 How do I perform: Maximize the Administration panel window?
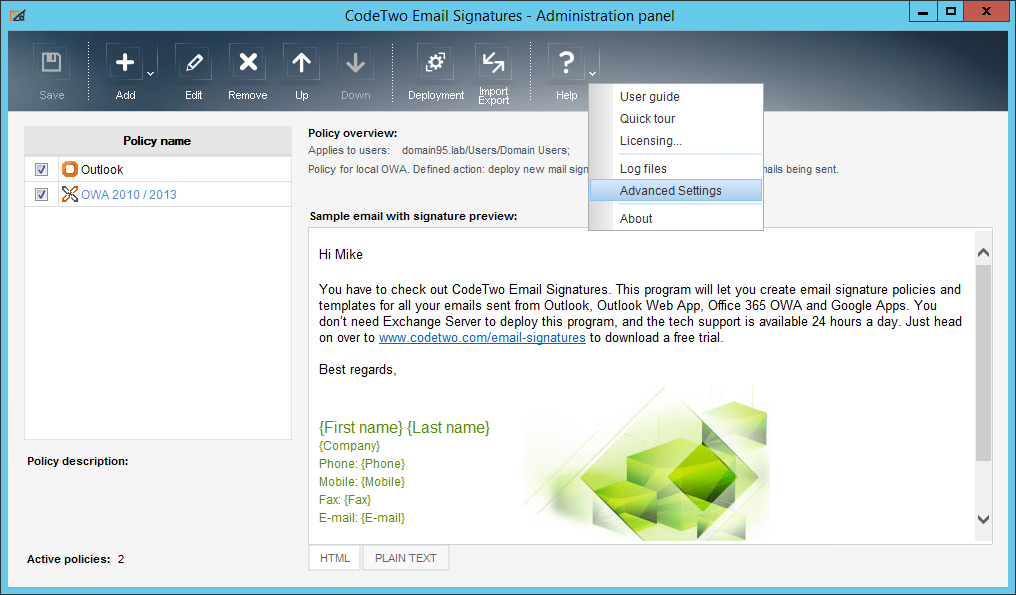(951, 11)
